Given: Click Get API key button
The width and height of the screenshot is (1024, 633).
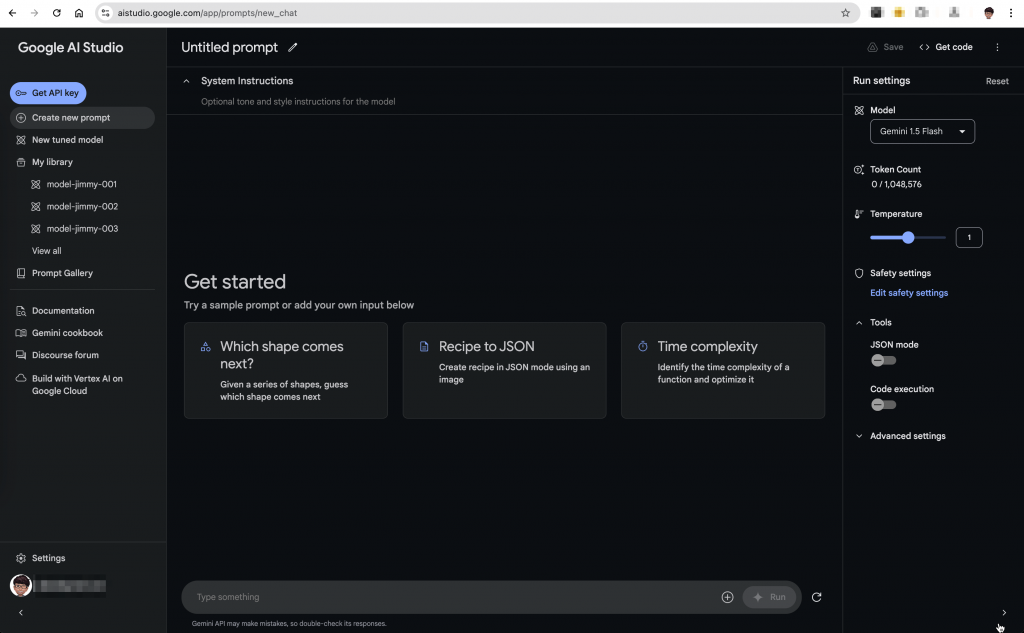Looking at the screenshot, I should click(x=48, y=93).
